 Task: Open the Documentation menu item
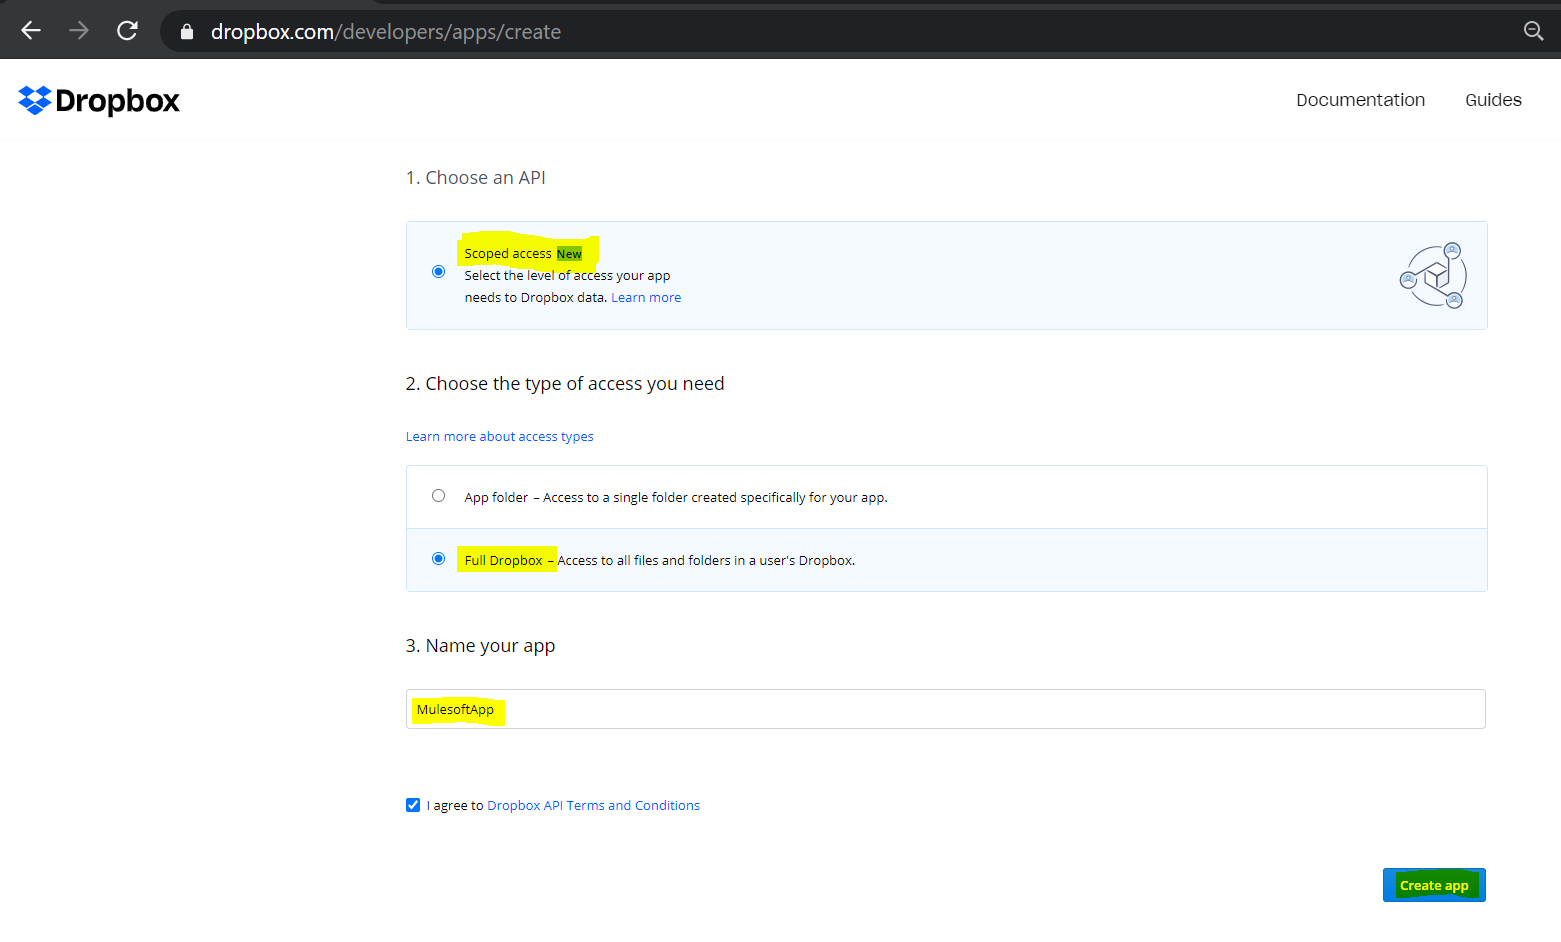(1360, 100)
